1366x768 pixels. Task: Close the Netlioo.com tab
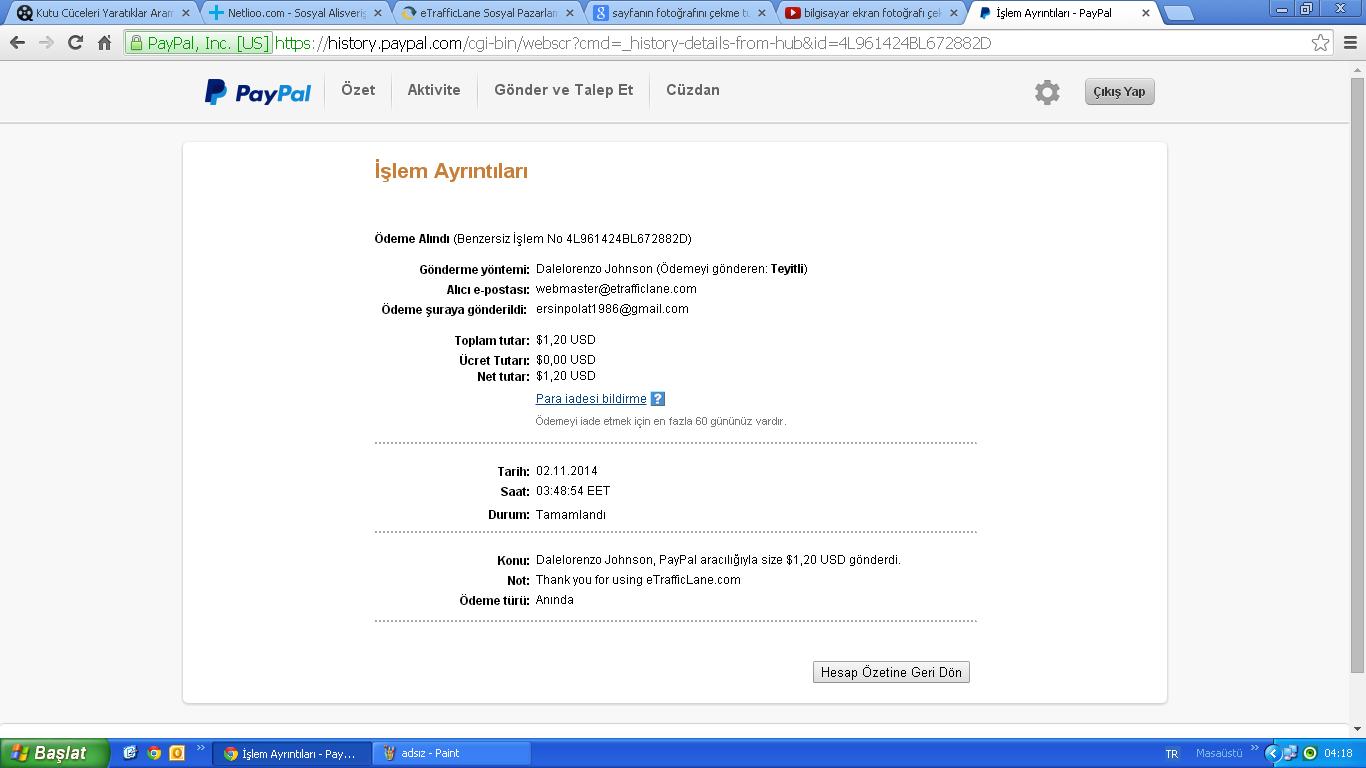click(x=378, y=13)
